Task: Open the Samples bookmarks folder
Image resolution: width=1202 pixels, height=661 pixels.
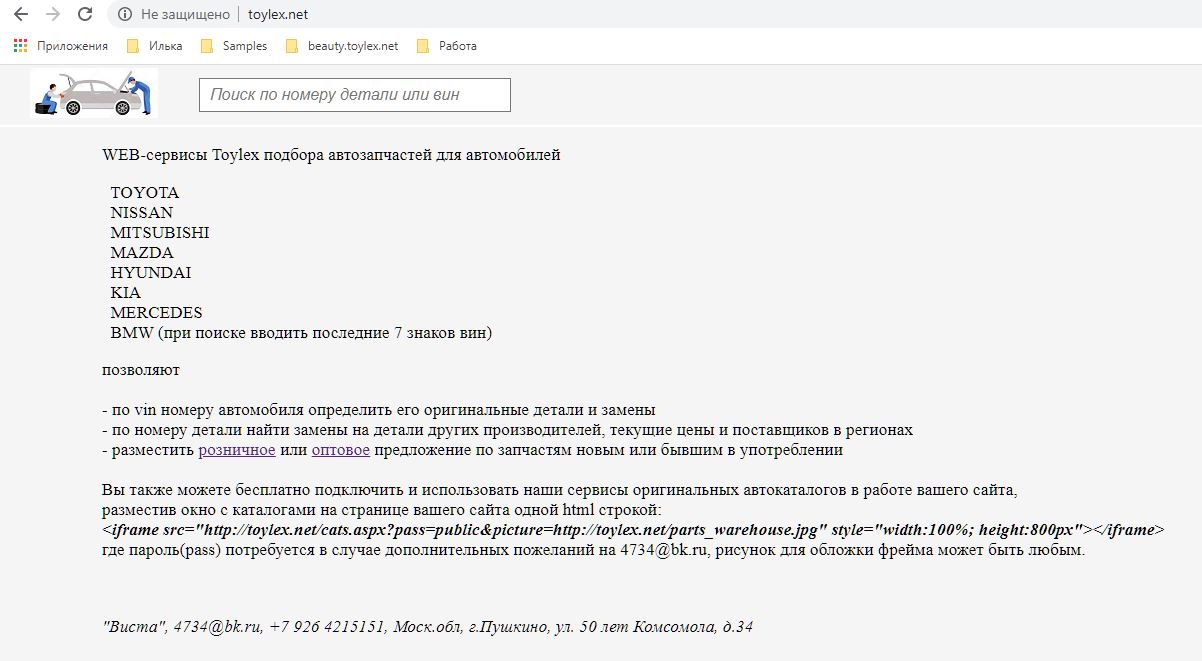Action: [234, 46]
